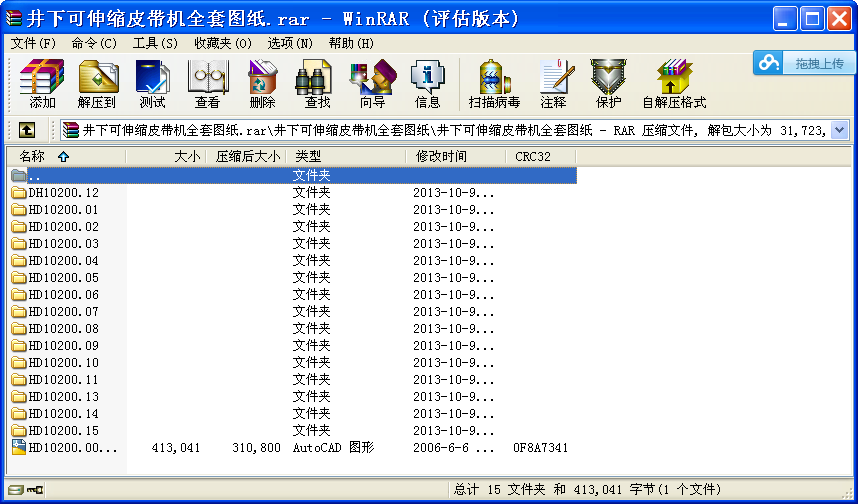The height and width of the screenshot is (504, 858).
Task: Run the 测试 (Test) archive tool
Action: pos(152,82)
